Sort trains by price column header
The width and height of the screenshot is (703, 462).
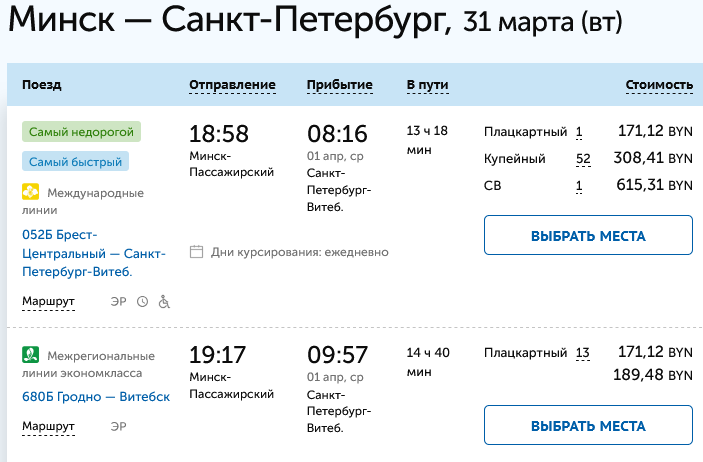[x=659, y=85]
